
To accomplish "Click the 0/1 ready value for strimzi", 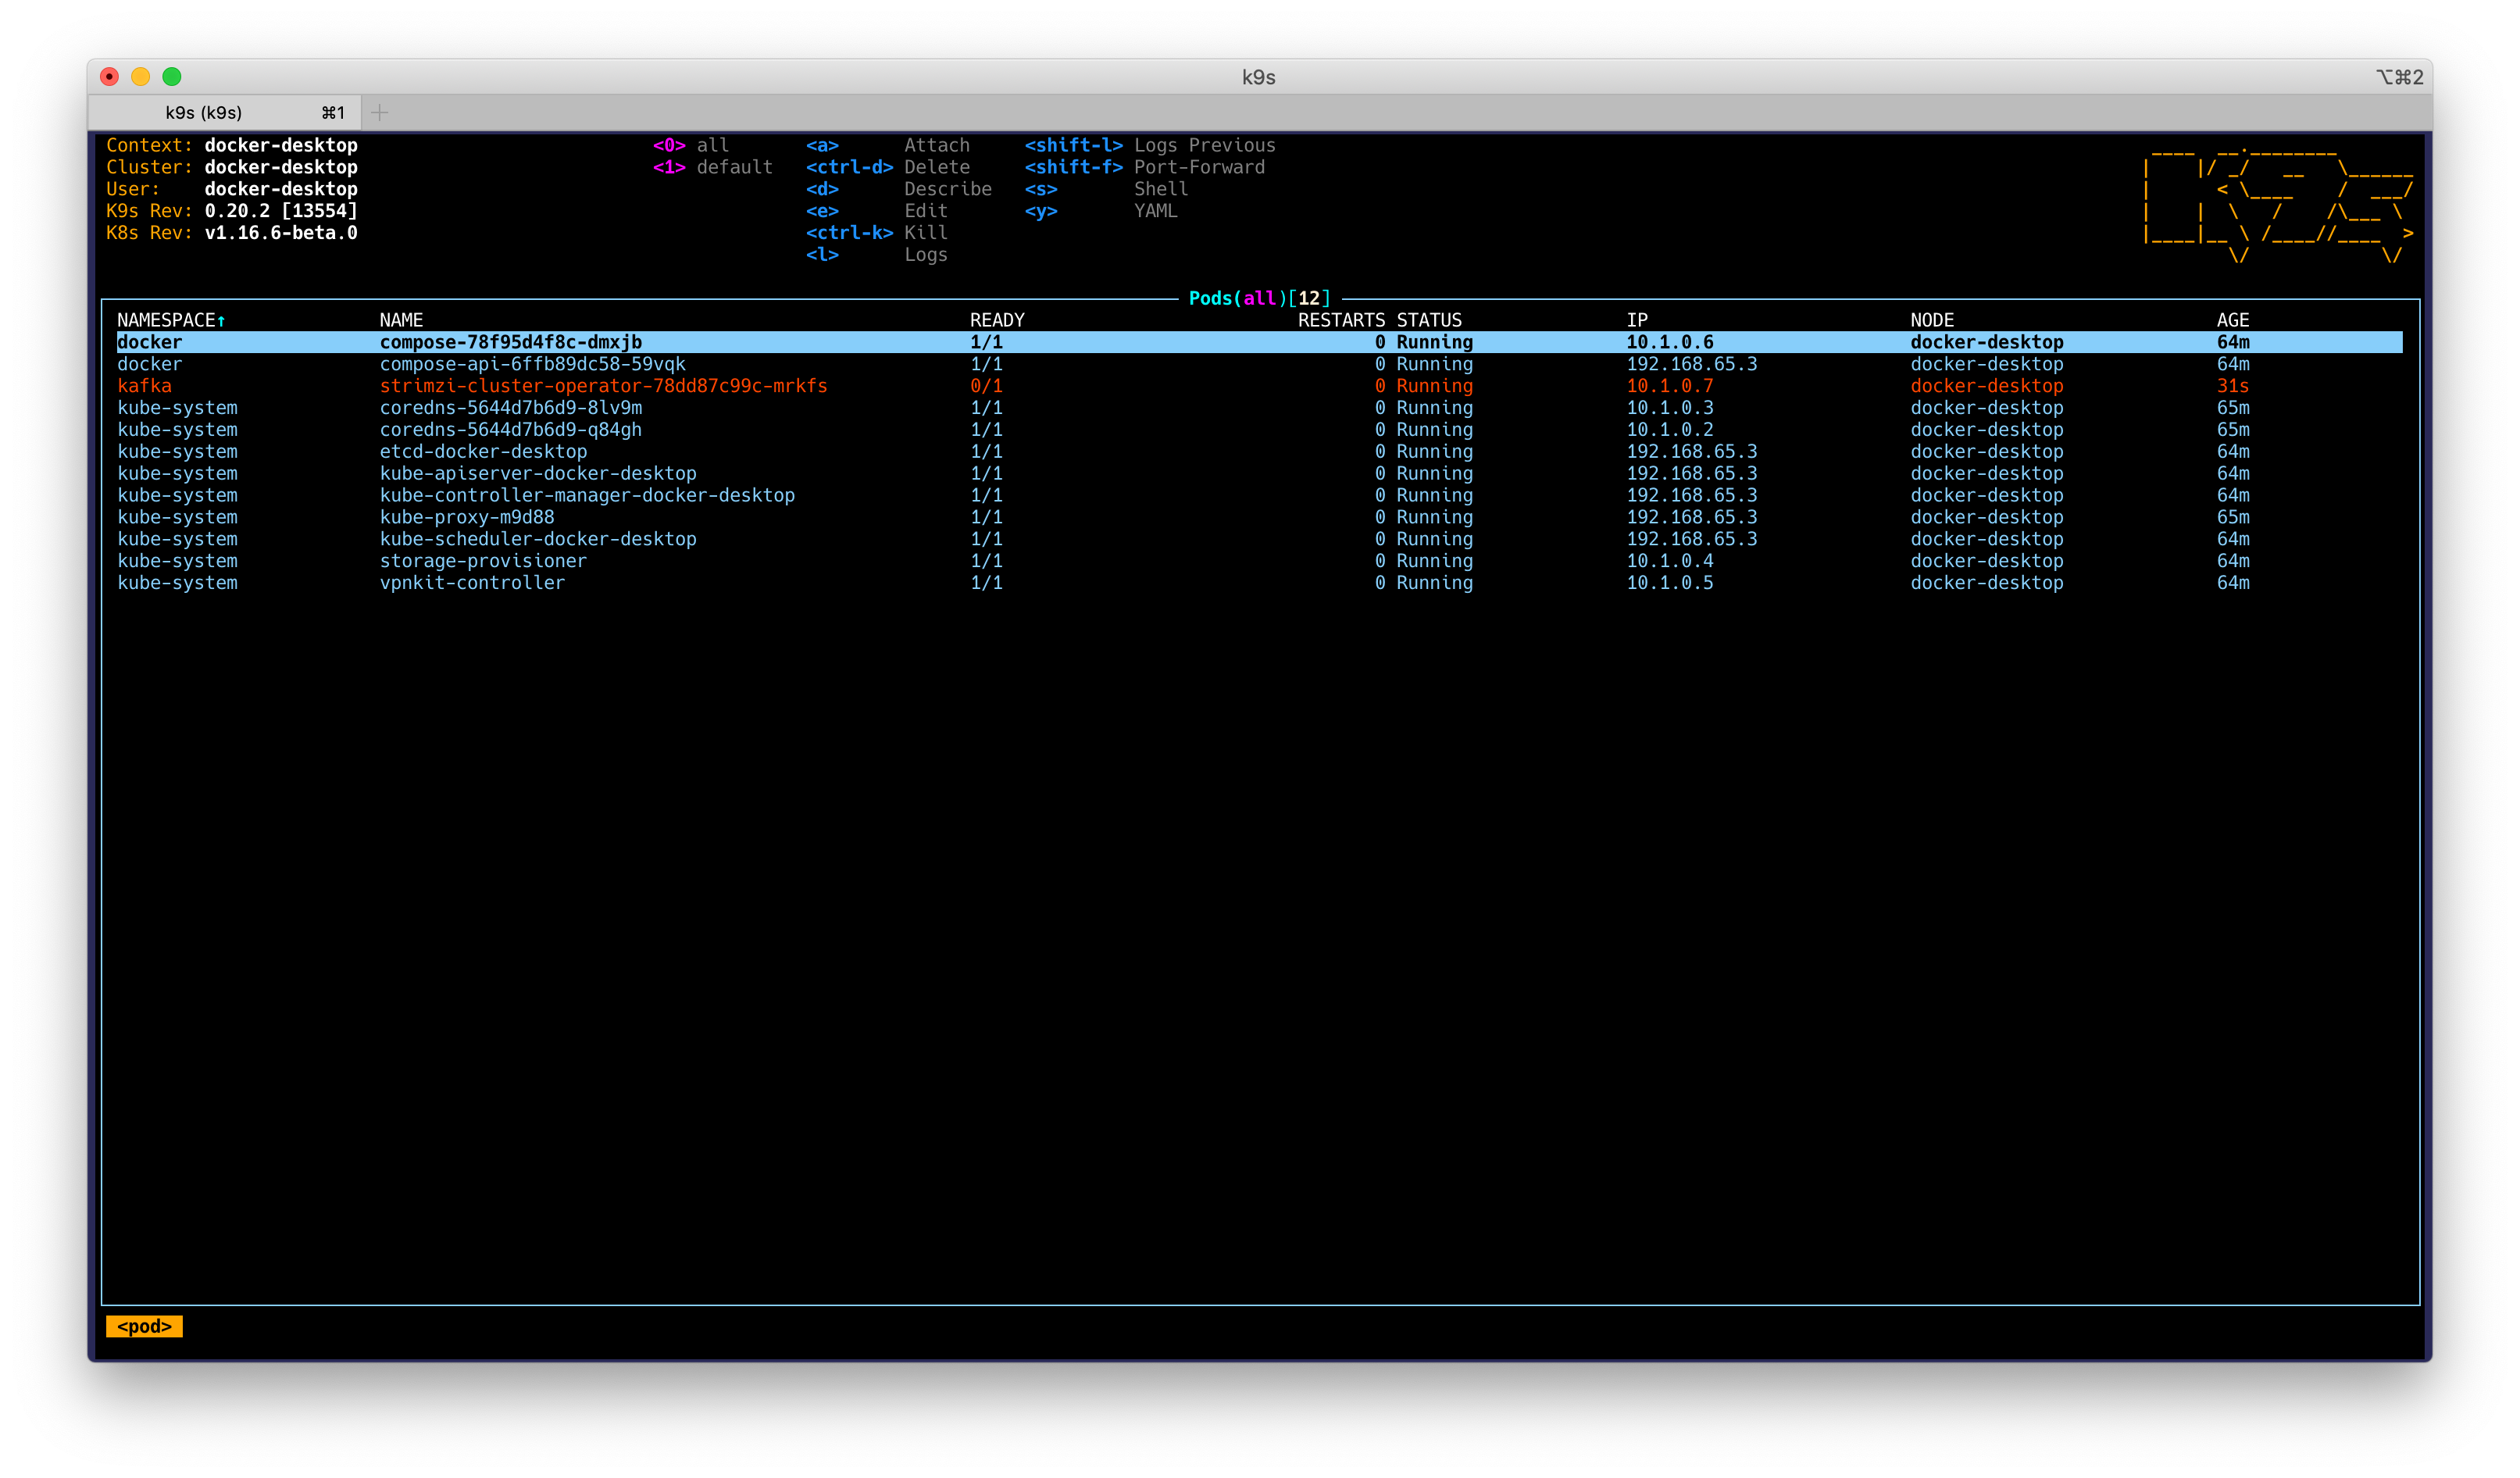I will pyautogui.click(x=986, y=386).
